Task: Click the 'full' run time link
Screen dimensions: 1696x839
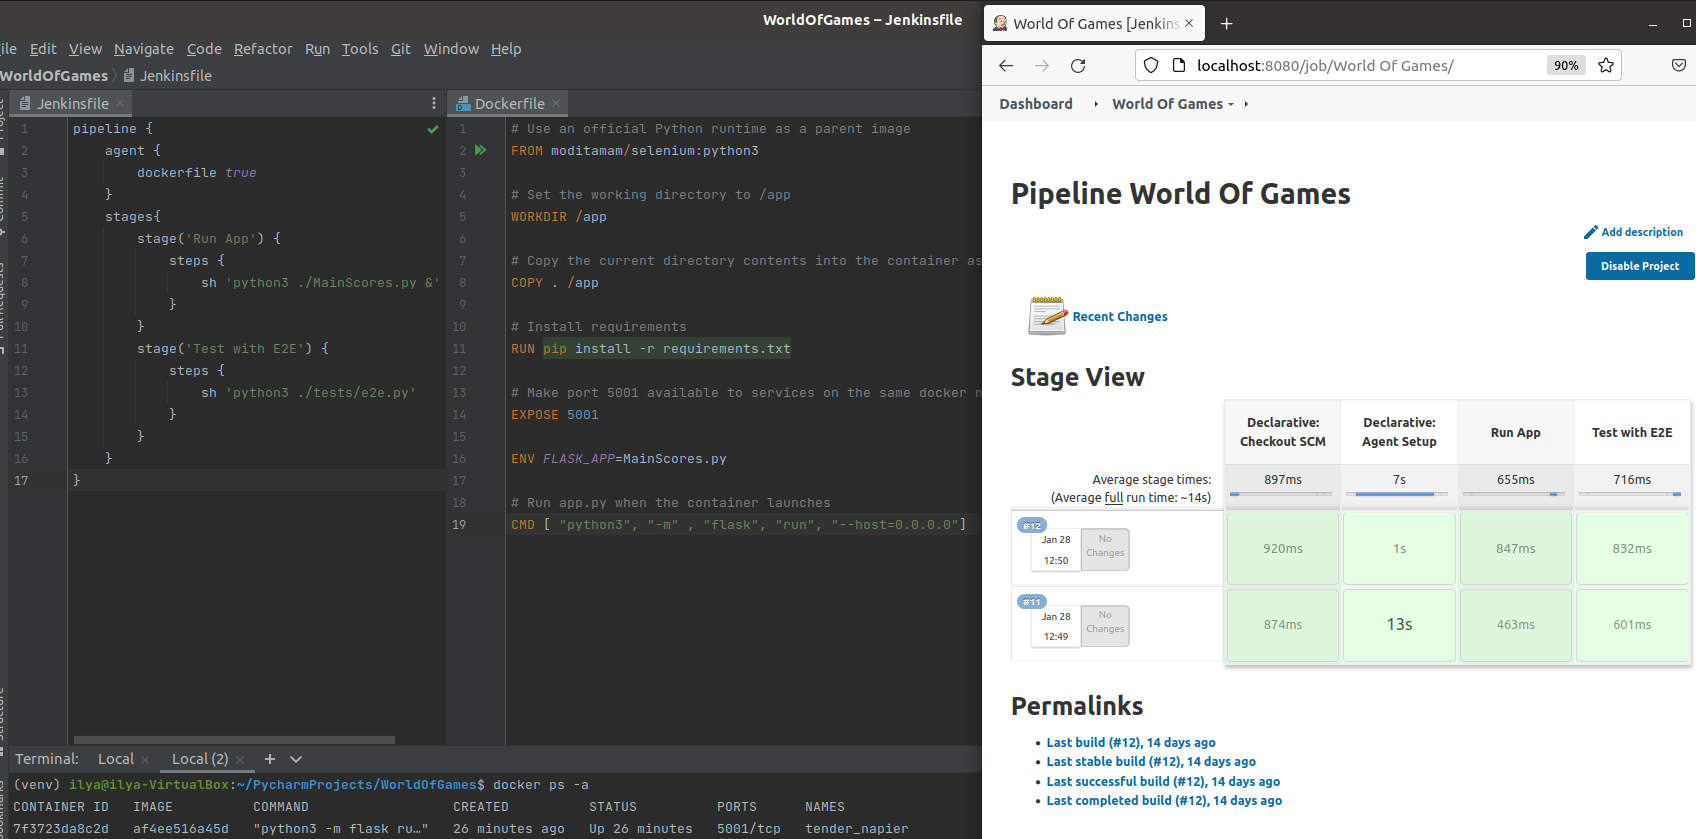Action: 1113,498
